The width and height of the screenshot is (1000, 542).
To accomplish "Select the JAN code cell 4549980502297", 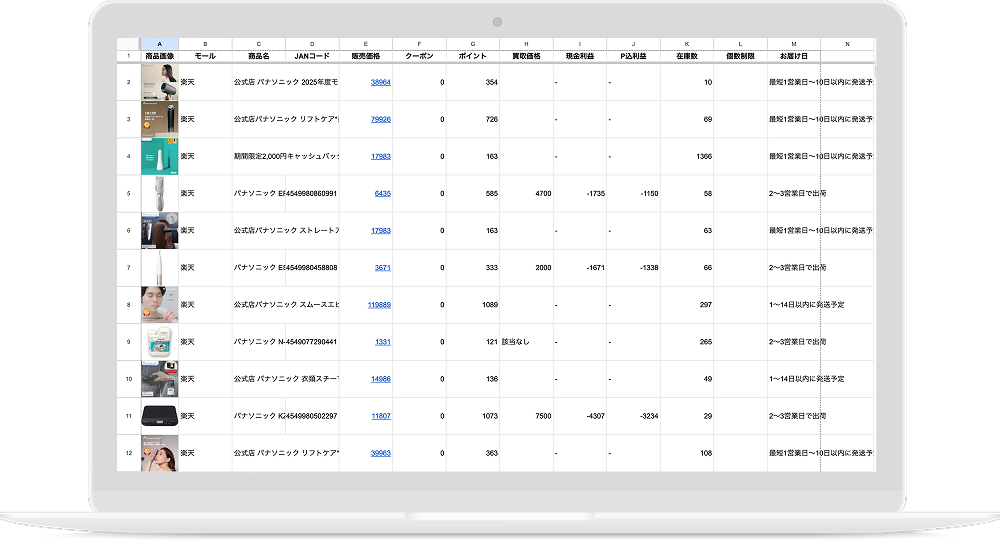I will click(x=312, y=416).
